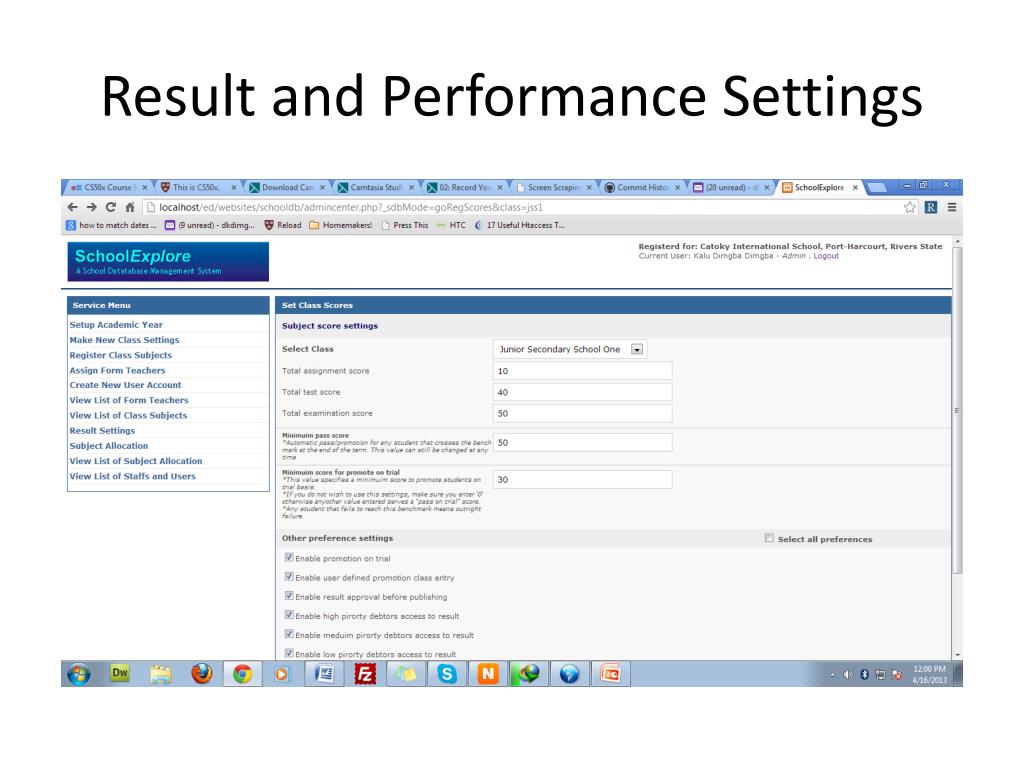
Task: Click the Minimum pass score field
Action: tap(583, 442)
